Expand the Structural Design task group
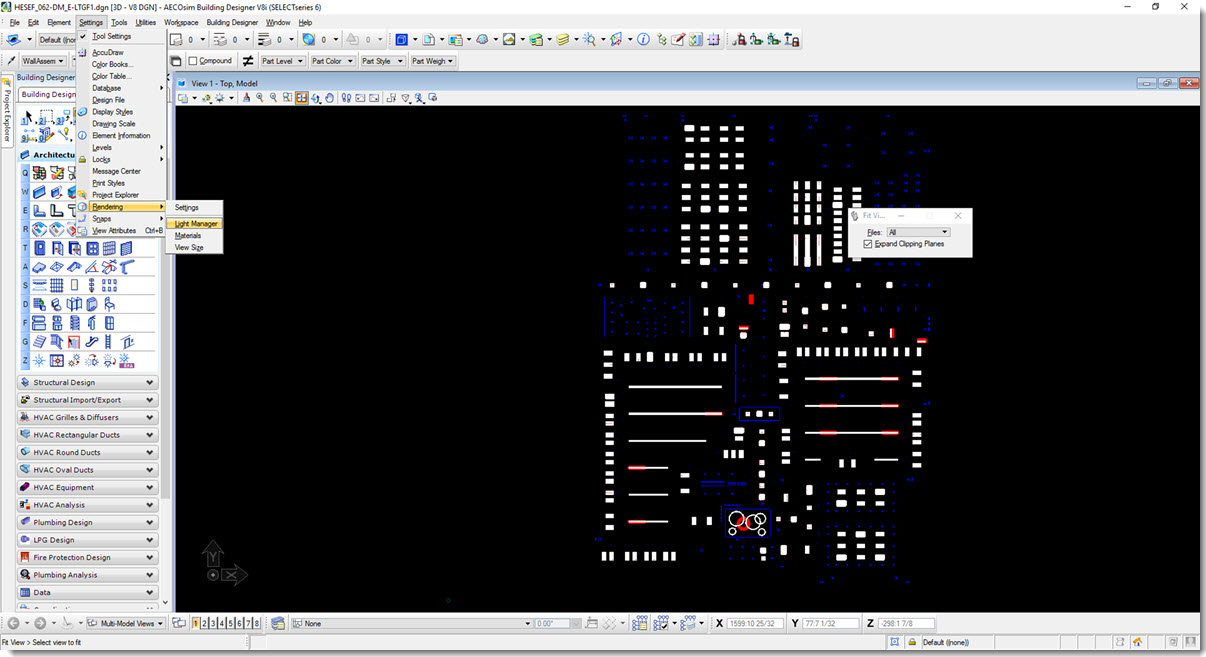The height and width of the screenshot is (657, 1206). point(88,382)
